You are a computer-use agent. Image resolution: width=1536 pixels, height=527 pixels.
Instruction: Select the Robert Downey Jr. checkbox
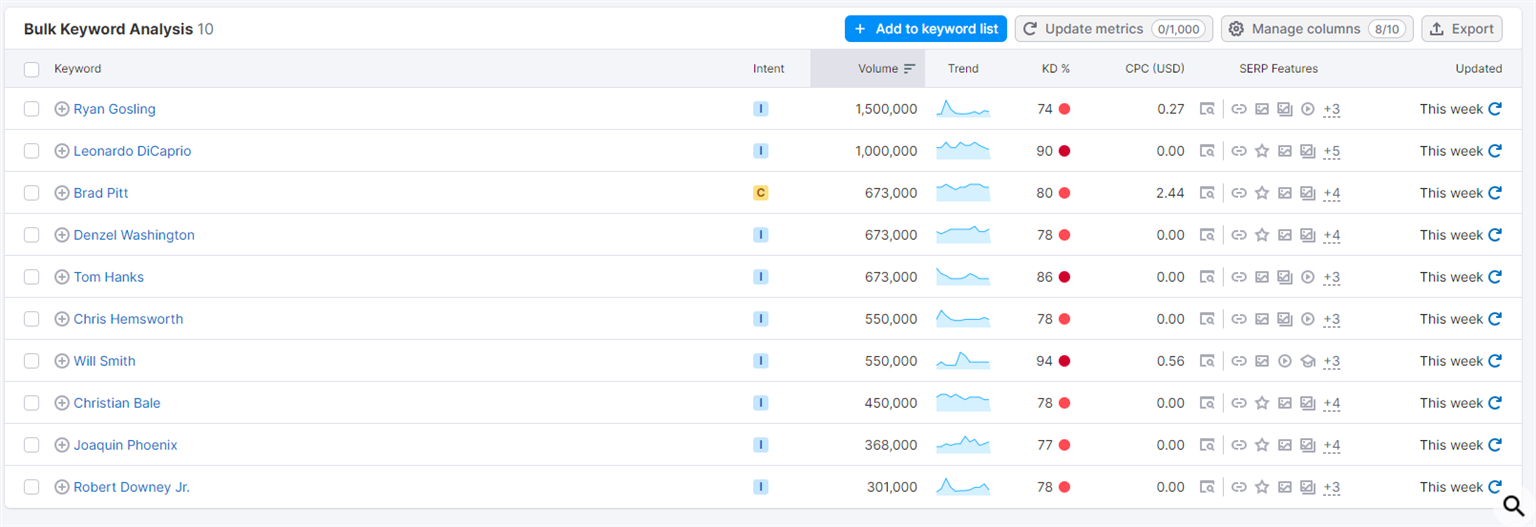pos(32,487)
